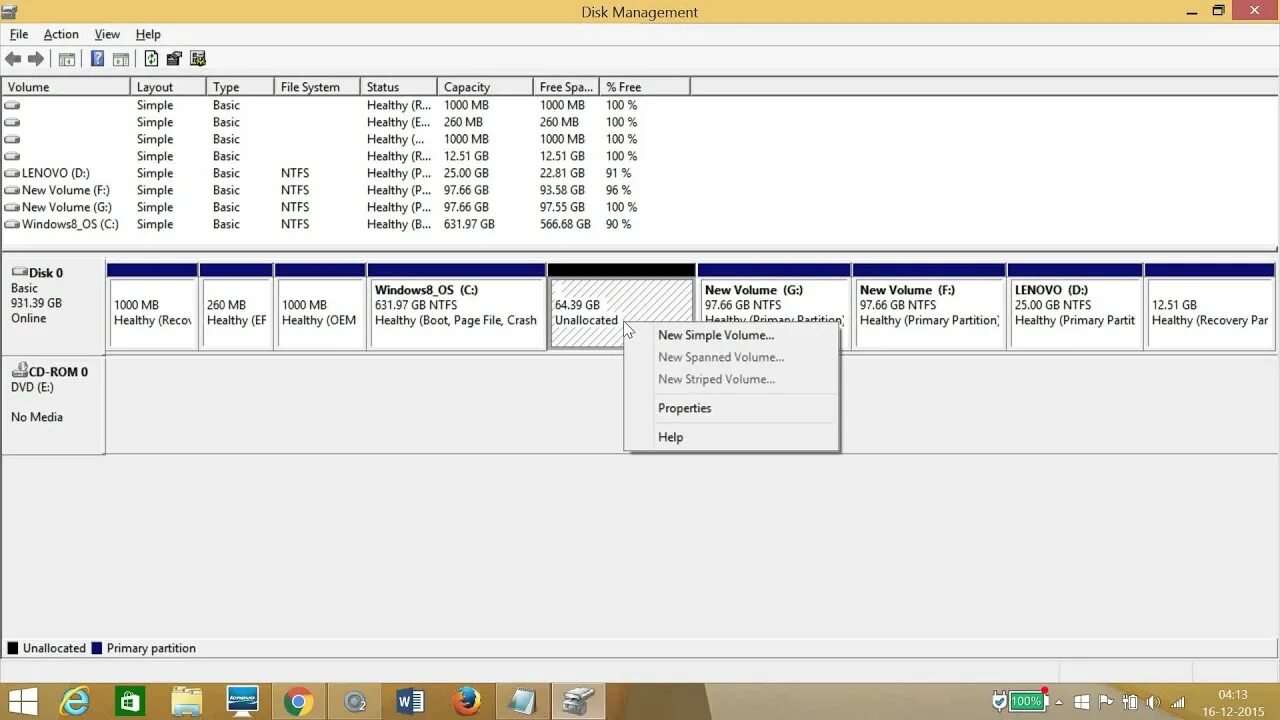Open the Windows Start button
Viewport: 1280px width, 720px height.
22,702
